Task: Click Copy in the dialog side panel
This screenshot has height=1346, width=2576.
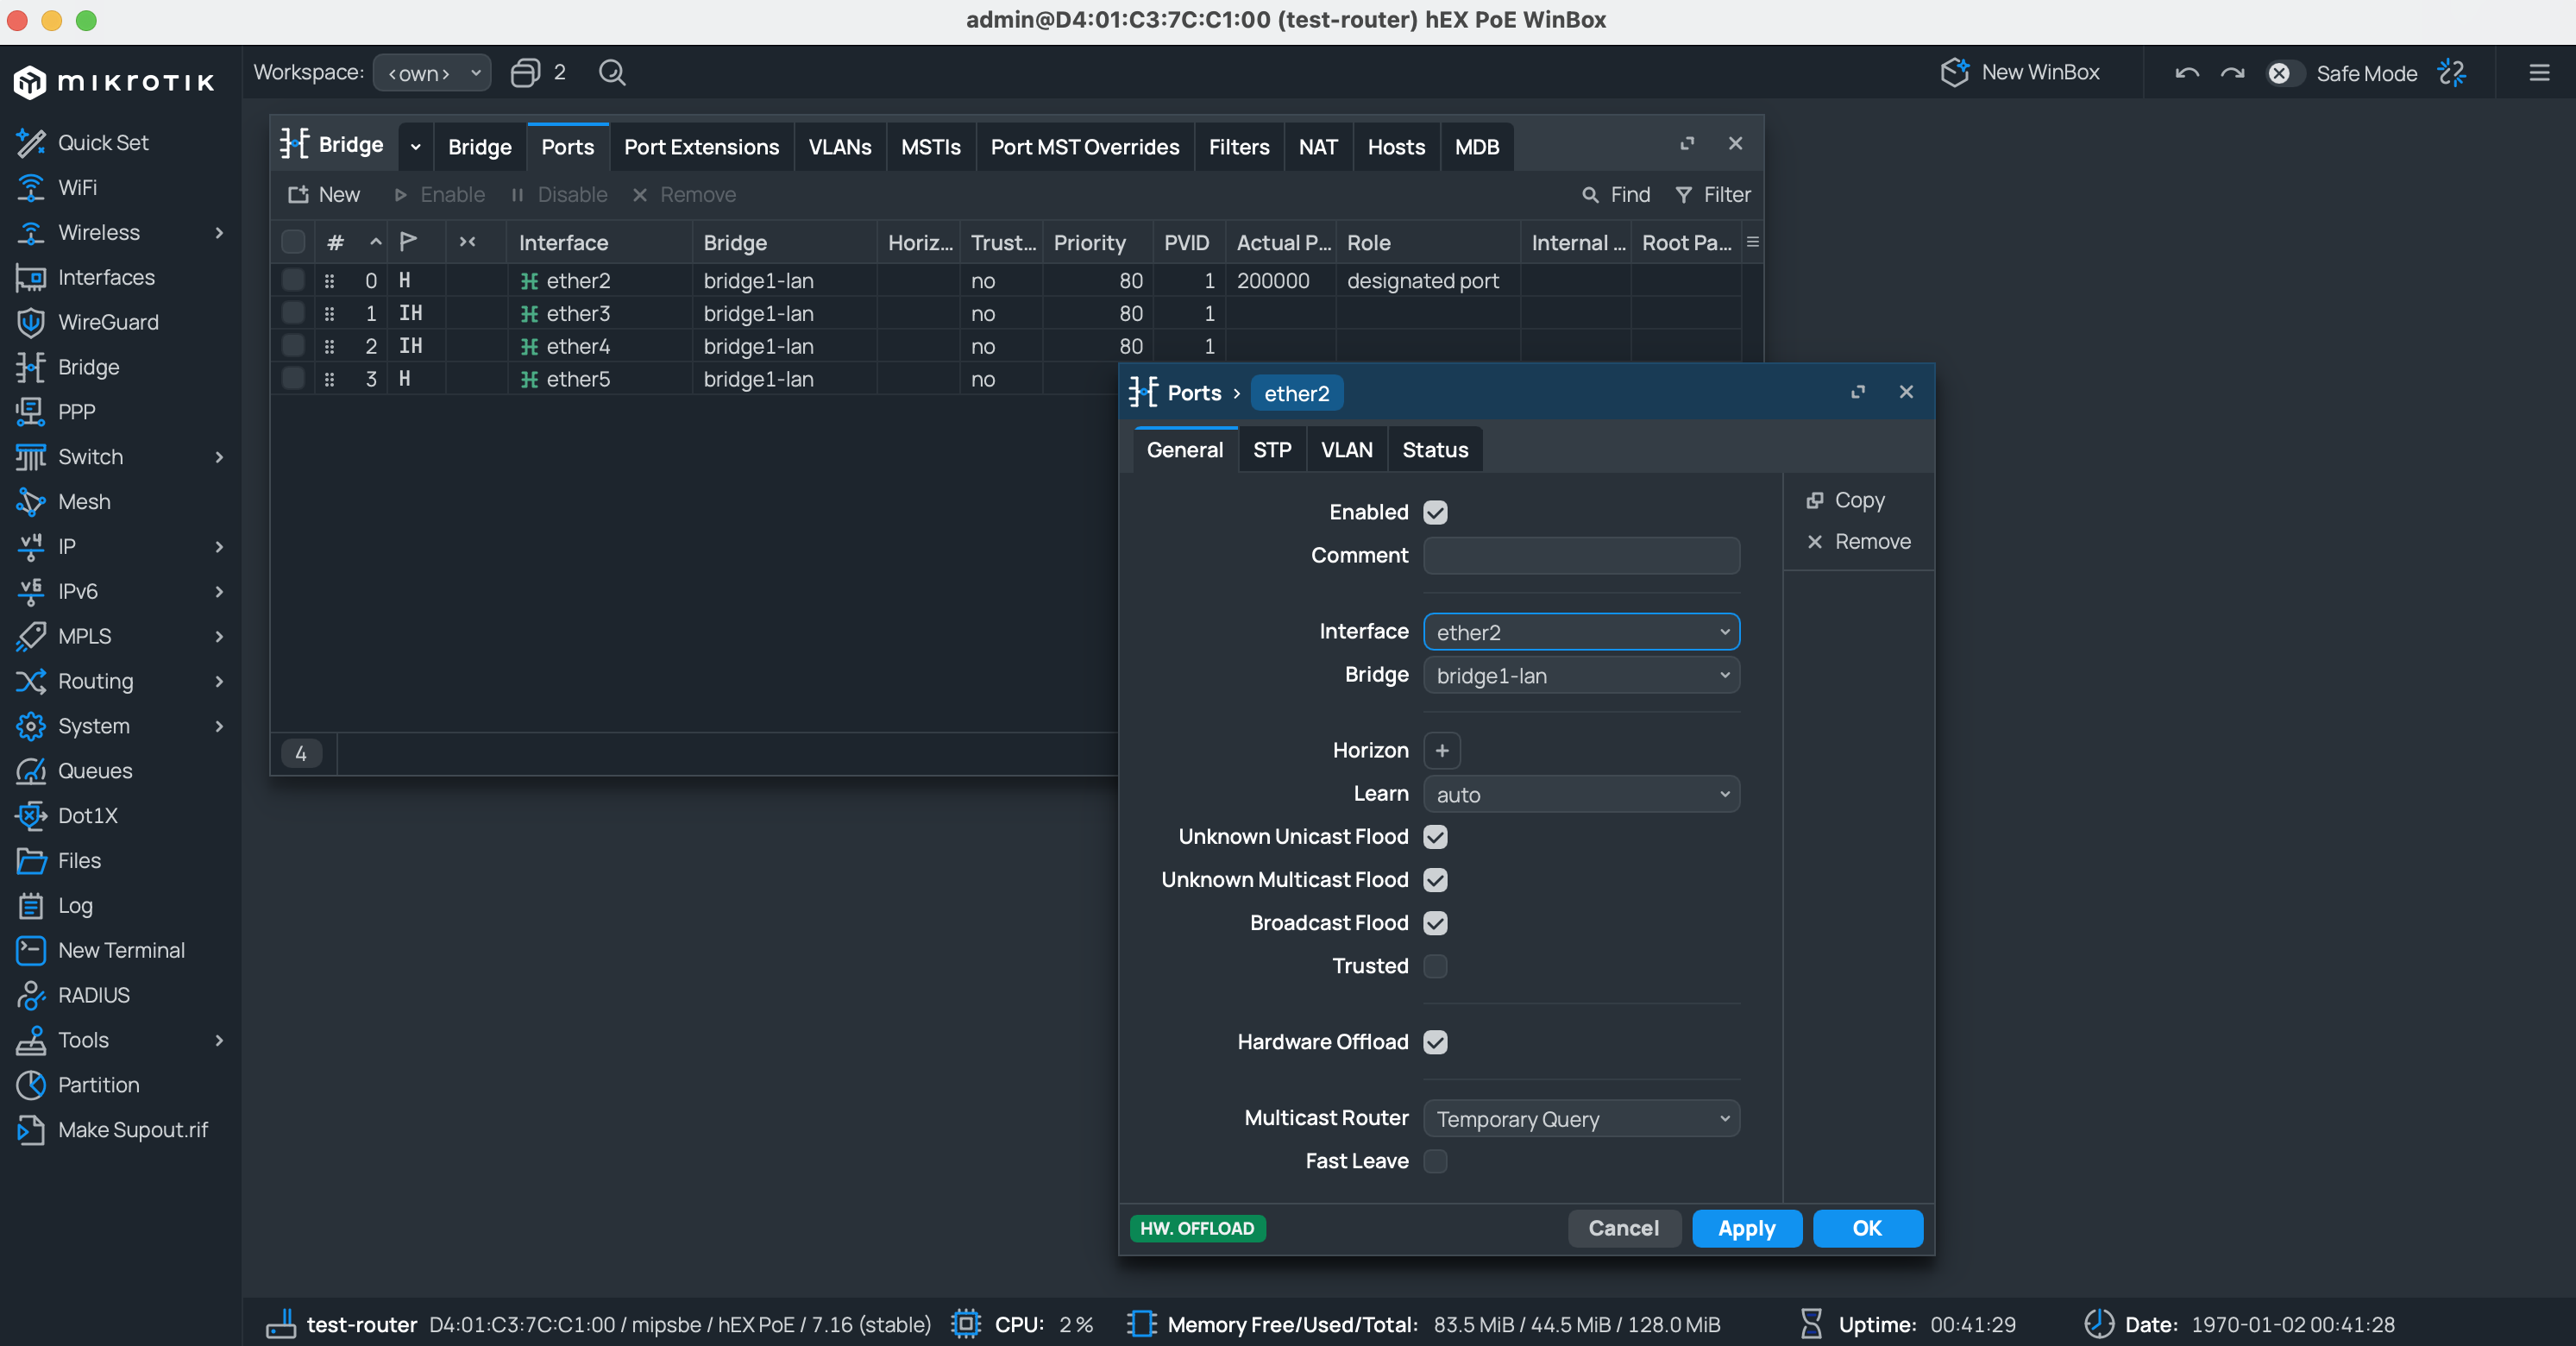Action: click(x=1846, y=500)
